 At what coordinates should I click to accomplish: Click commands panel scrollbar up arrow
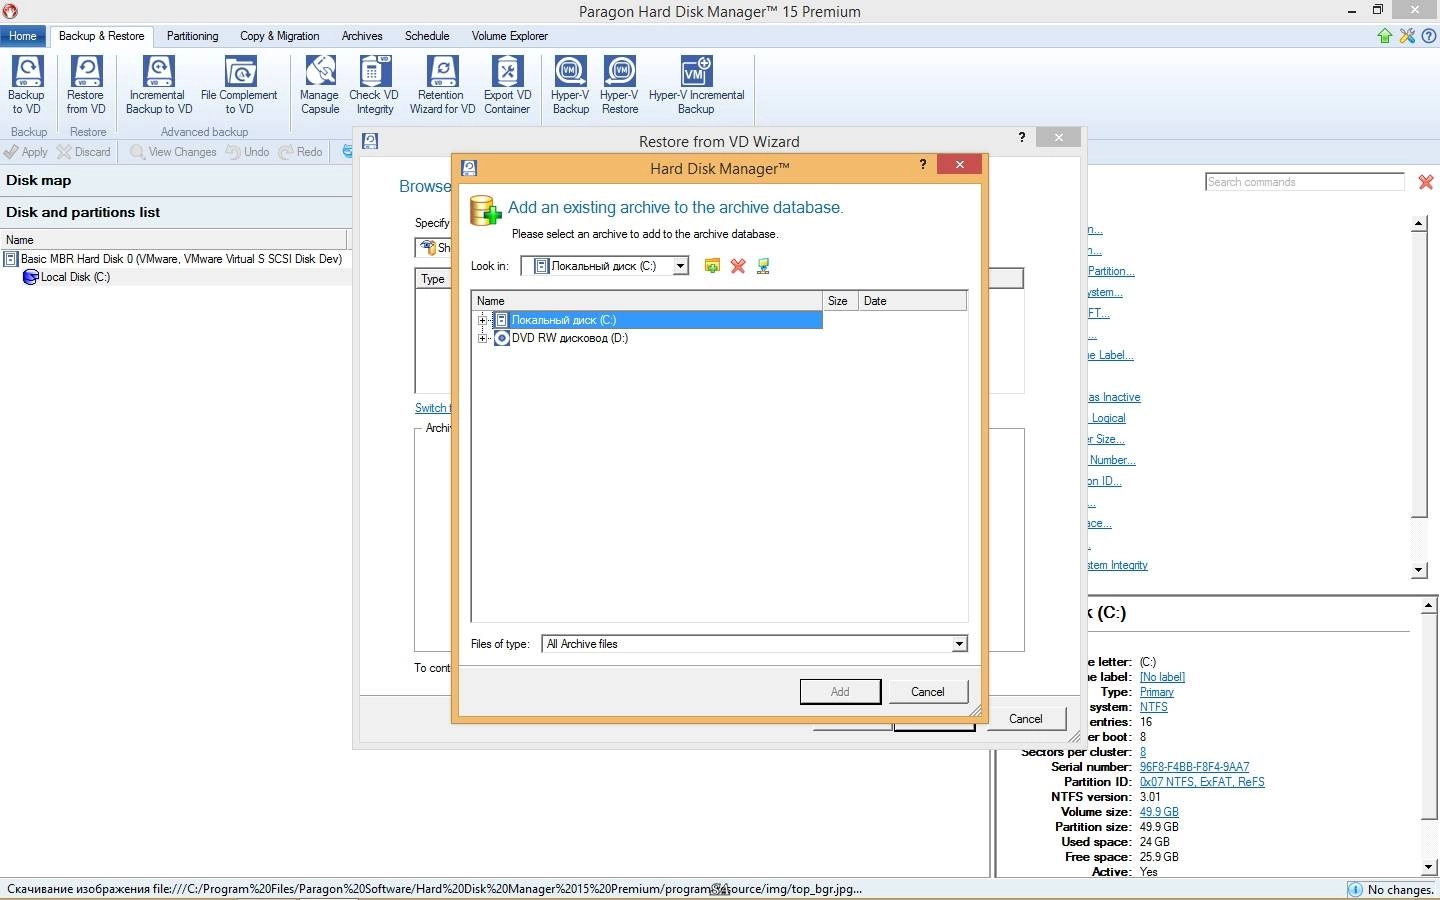pos(1419,224)
